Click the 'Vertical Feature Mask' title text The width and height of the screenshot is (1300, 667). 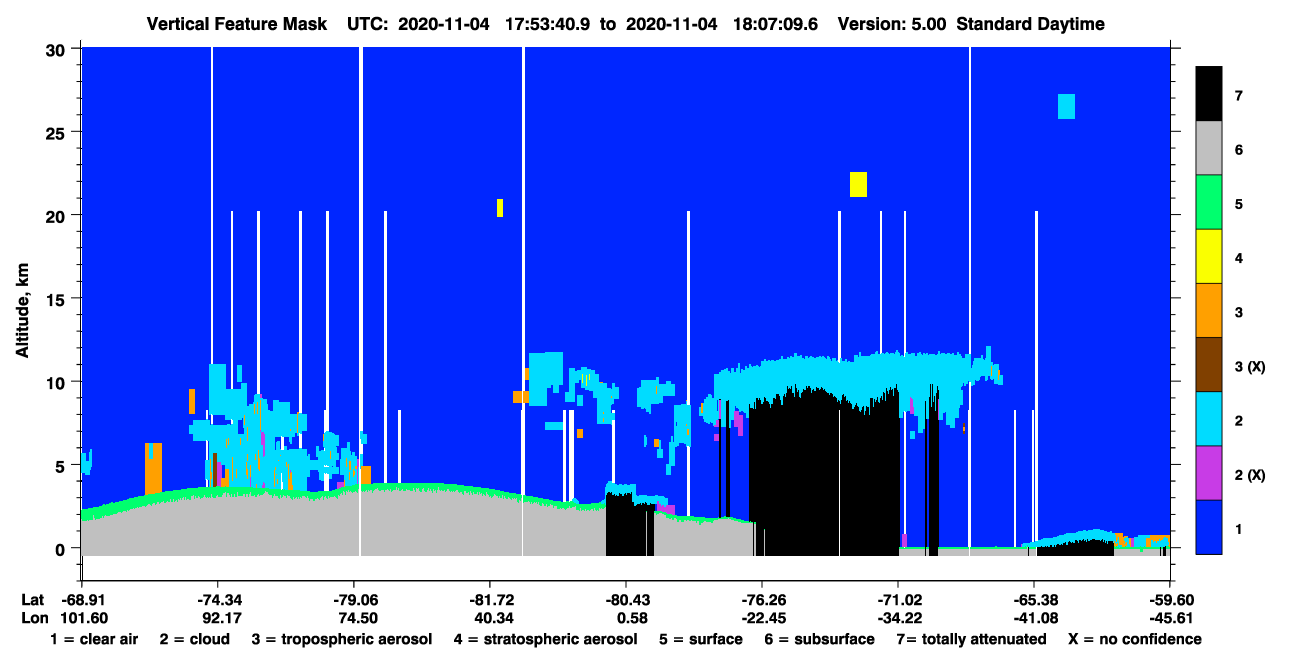tap(236, 24)
